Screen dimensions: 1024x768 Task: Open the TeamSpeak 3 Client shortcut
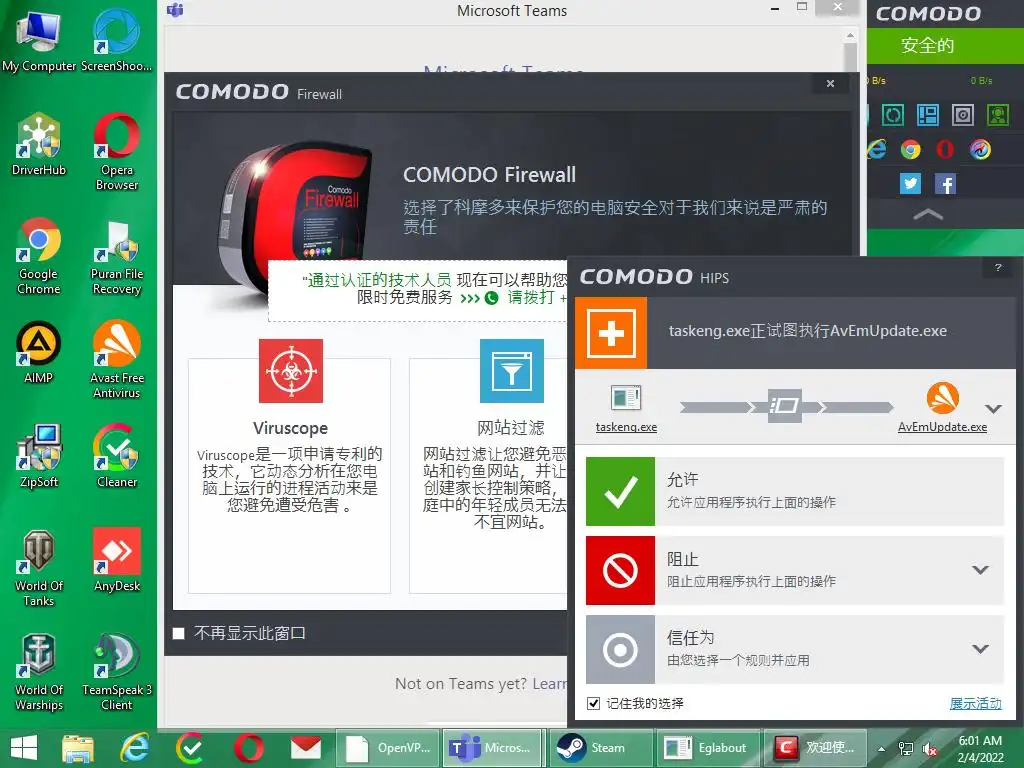116,672
